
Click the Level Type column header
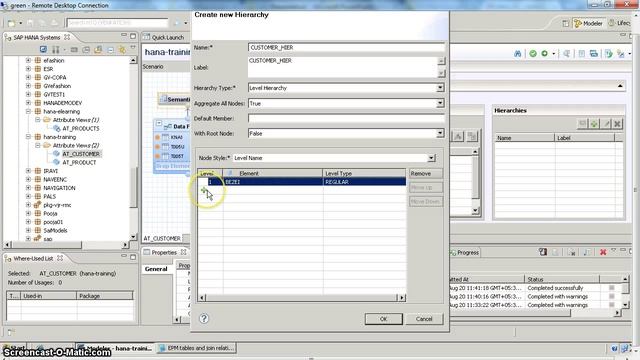pos(364,173)
